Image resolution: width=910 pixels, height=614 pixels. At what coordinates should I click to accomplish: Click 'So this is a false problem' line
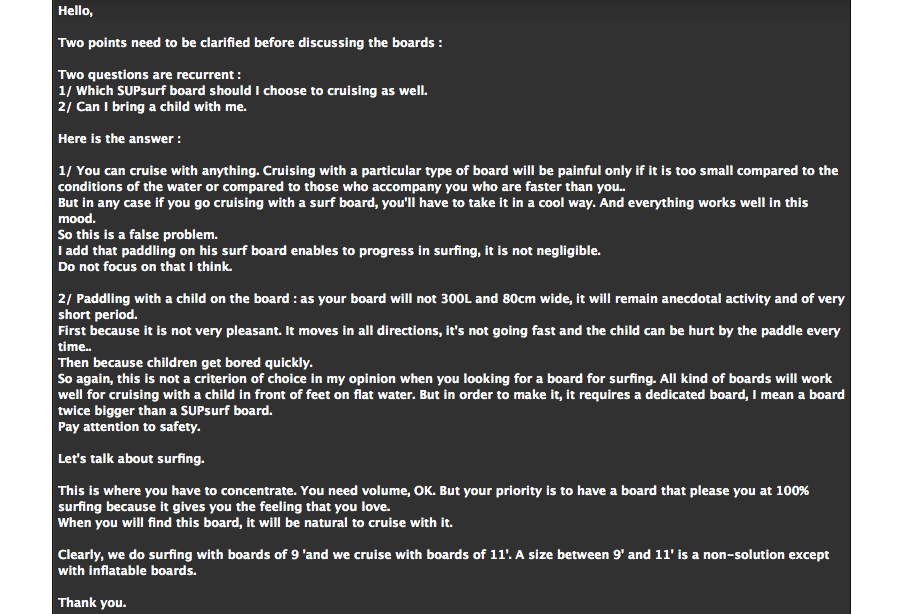pyautogui.click(x=138, y=235)
